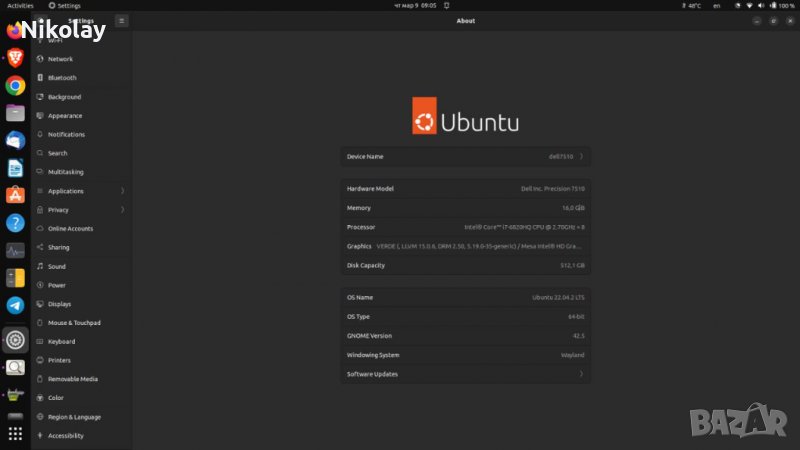The width and height of the screenshot is (800, 450).
Task: Open Google Chrome from the dock
Action: pos(15,86)
